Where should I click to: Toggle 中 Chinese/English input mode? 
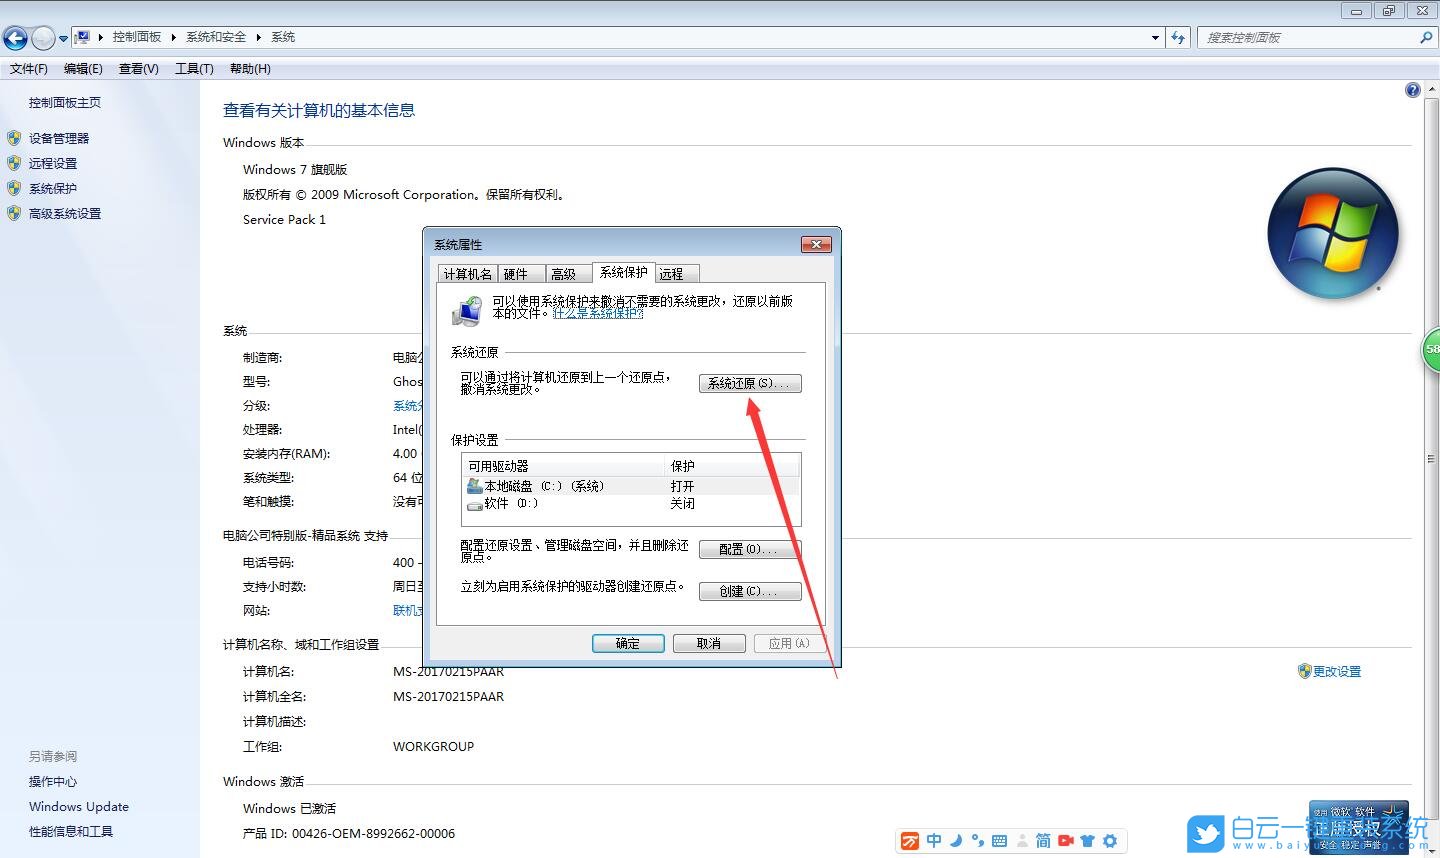[934, 841]
